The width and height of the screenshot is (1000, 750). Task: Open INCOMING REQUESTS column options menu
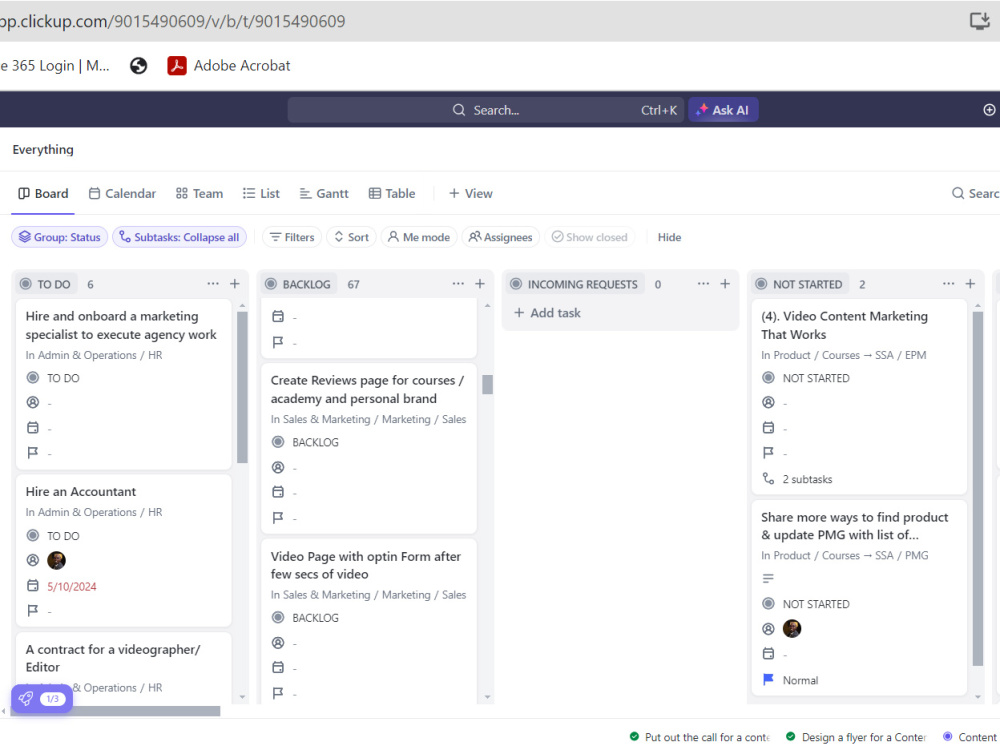click(x=703, y=284)
